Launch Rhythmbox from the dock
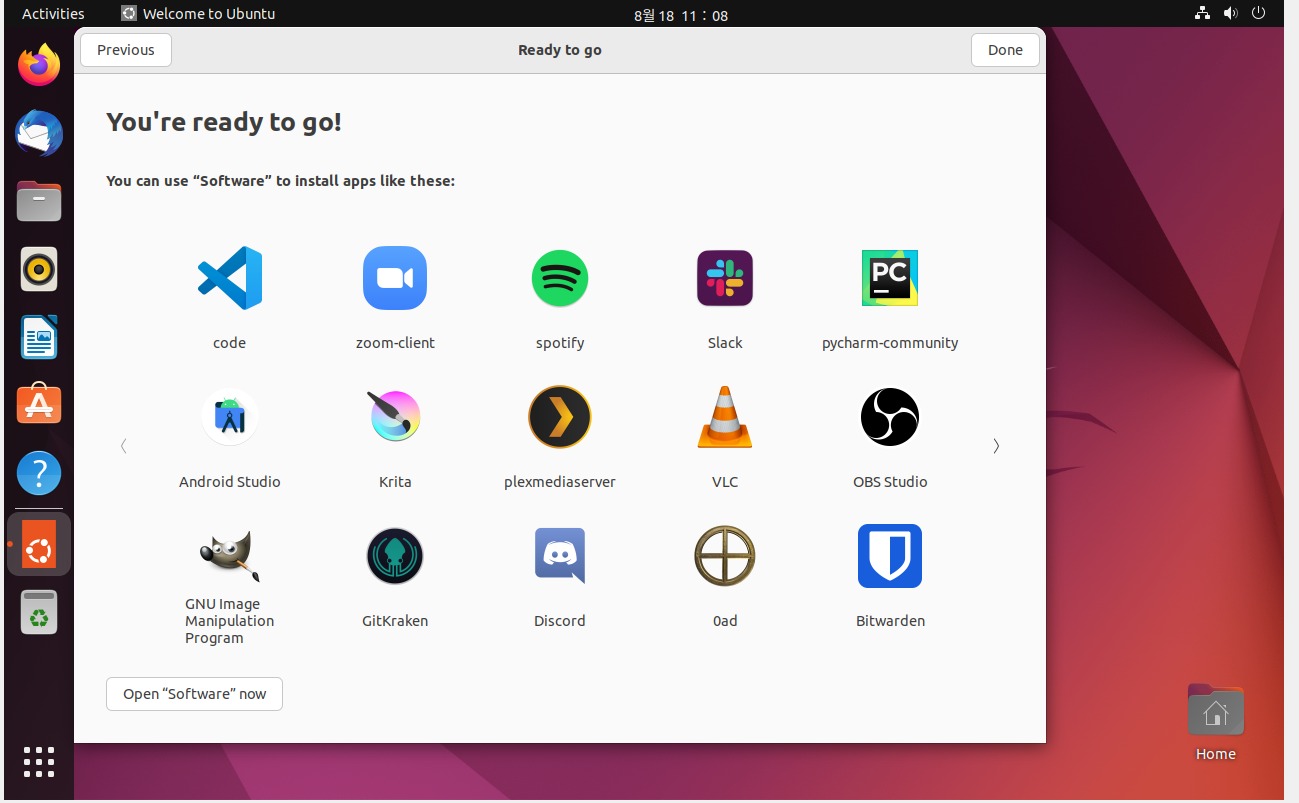 [39, 269]
